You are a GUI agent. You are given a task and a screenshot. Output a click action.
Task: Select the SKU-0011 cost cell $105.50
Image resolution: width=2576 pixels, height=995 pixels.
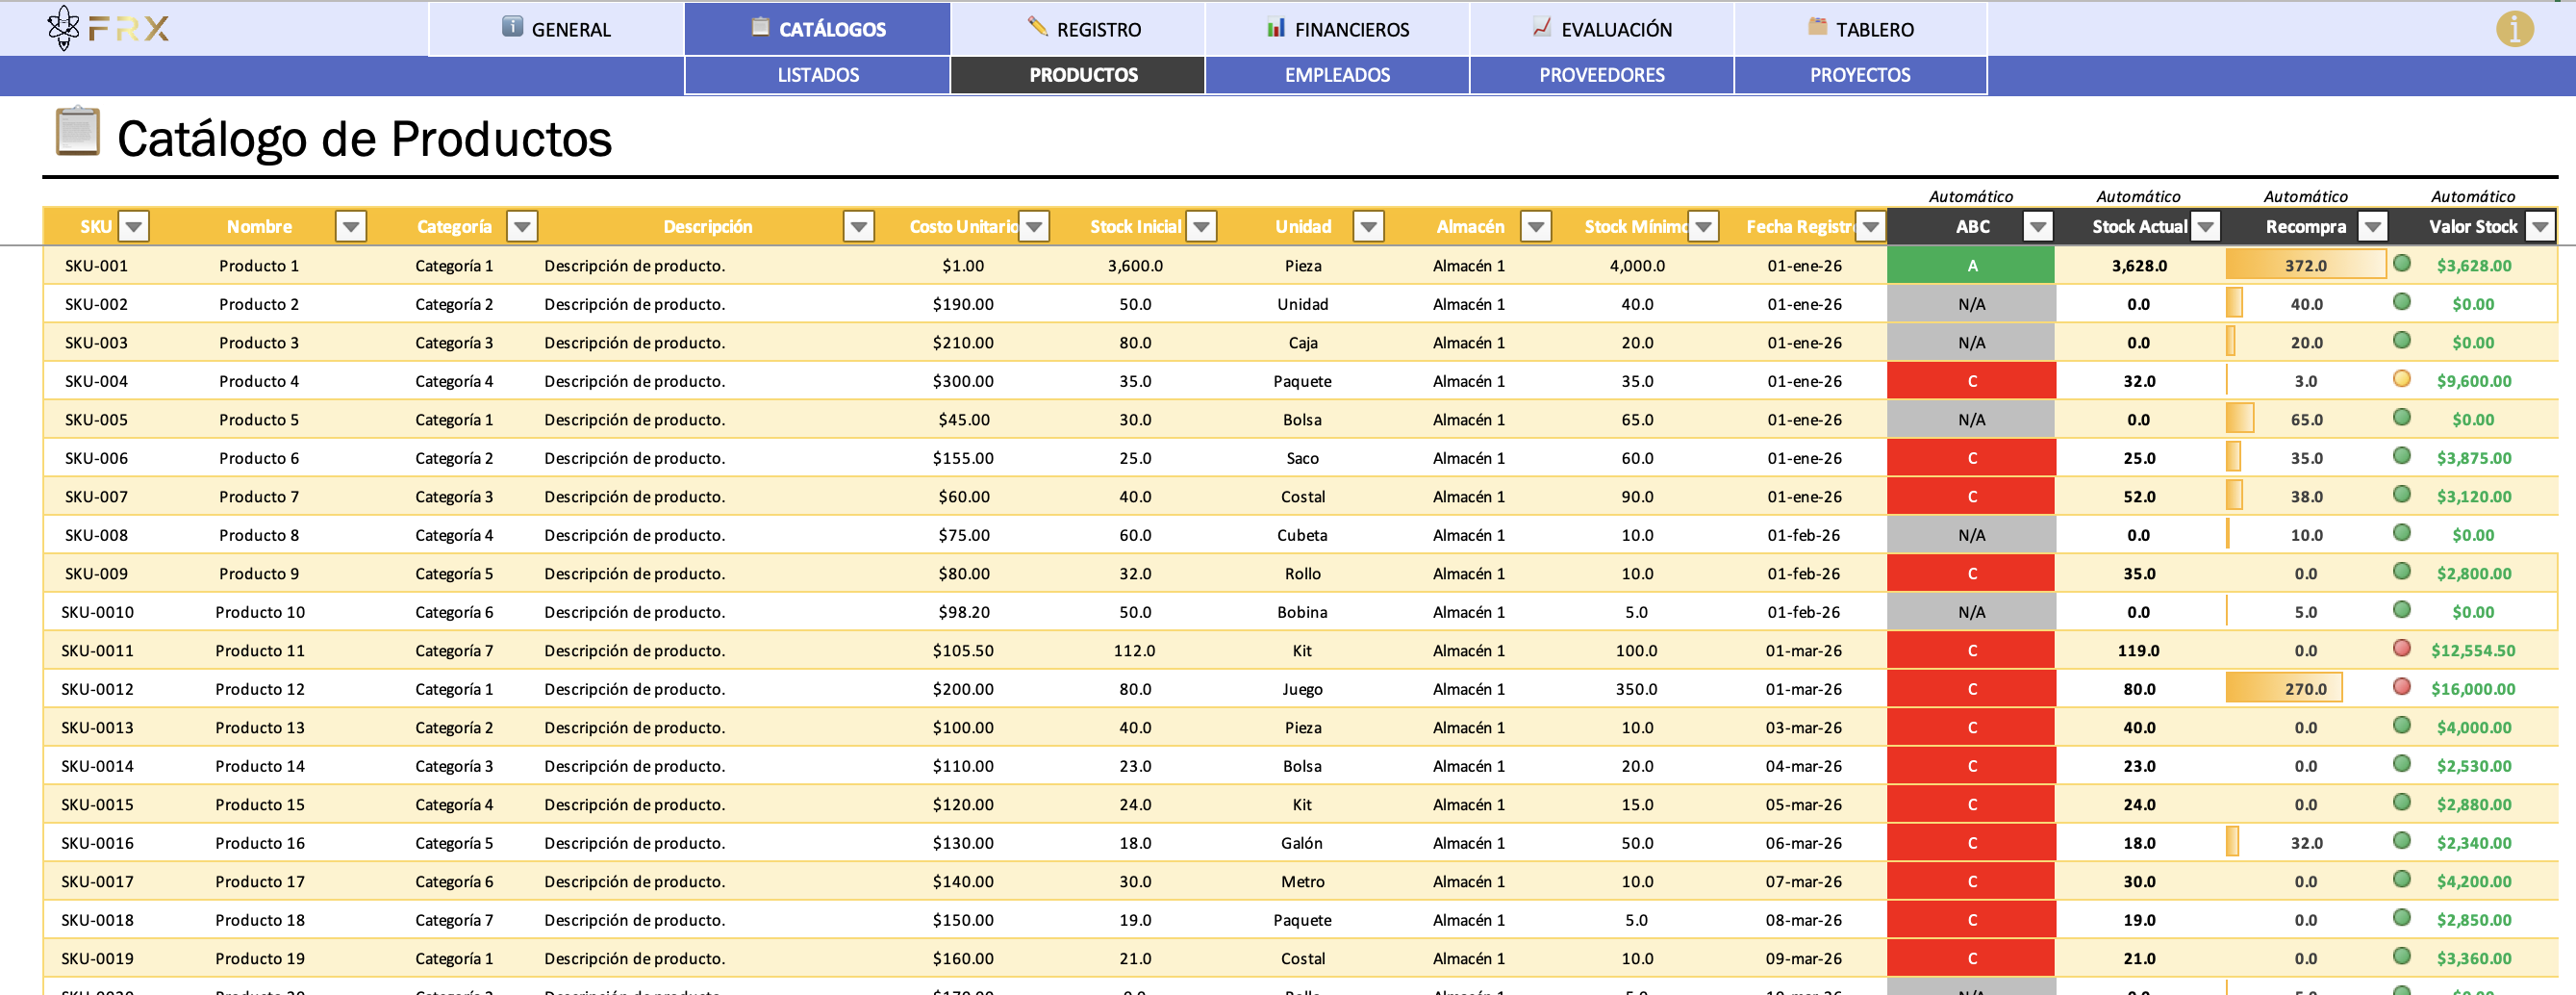[x=963, y=651]
